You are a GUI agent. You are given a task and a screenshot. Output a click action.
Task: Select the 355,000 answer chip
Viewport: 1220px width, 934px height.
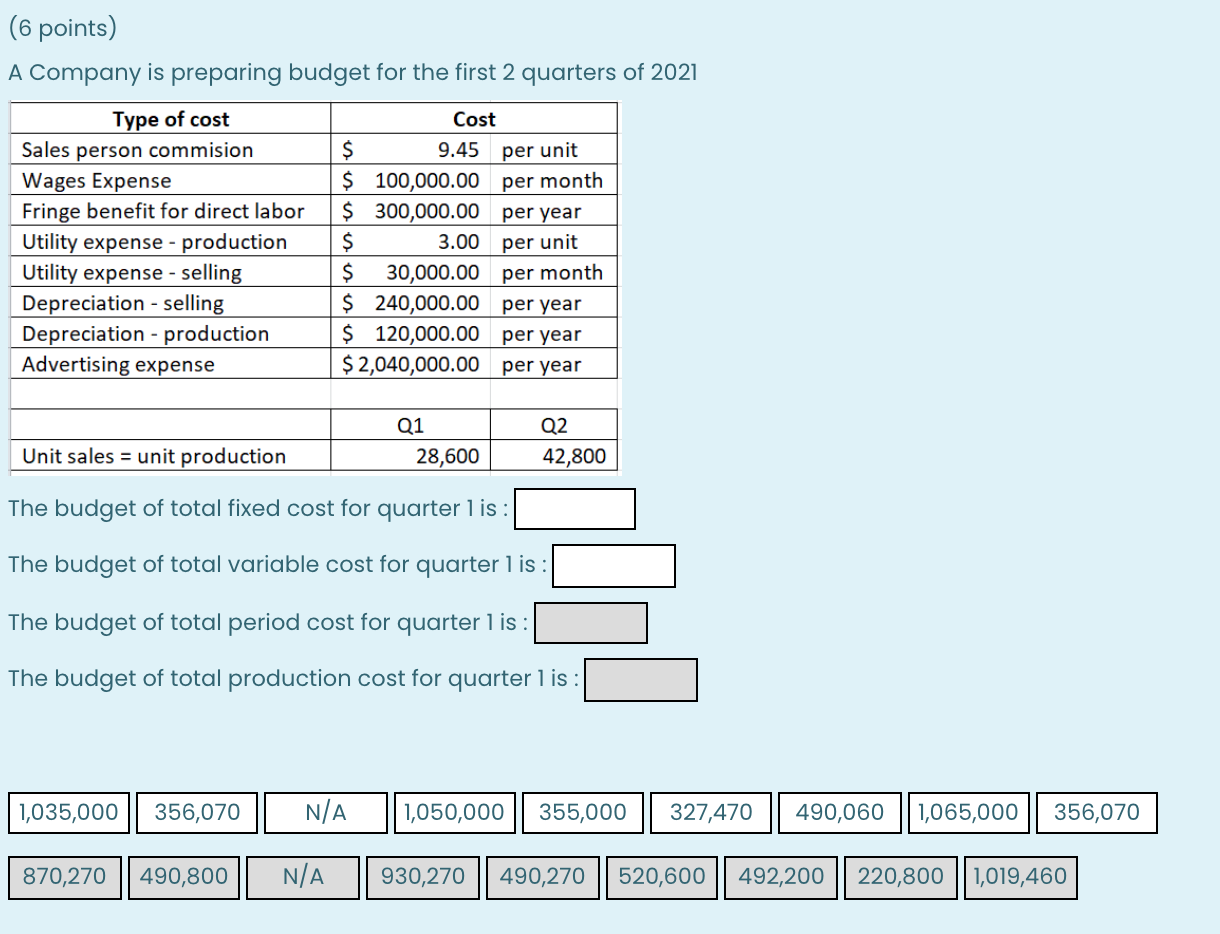tap(582, 813)
